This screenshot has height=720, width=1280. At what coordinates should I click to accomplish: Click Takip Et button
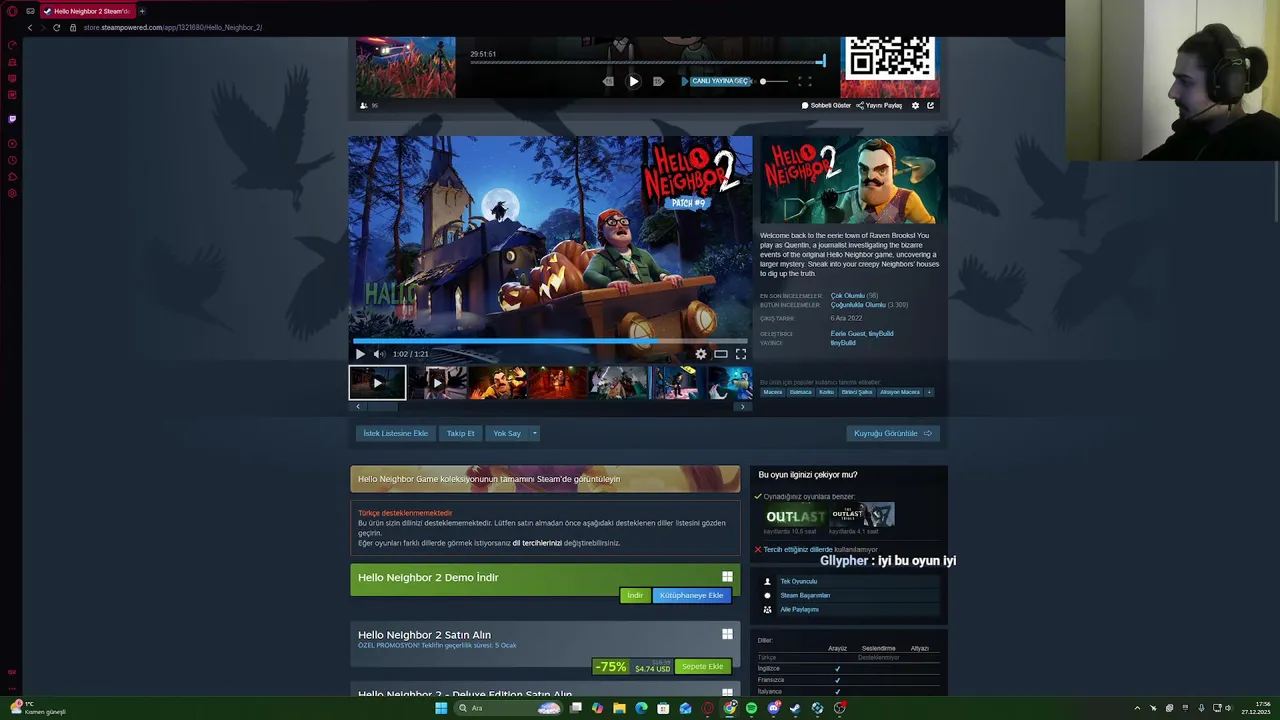coord(461,433)
